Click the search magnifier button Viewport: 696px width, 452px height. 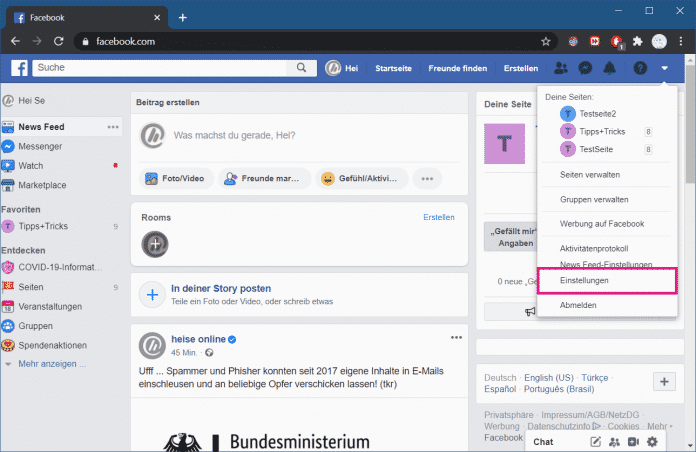click(x=301, y=68)
